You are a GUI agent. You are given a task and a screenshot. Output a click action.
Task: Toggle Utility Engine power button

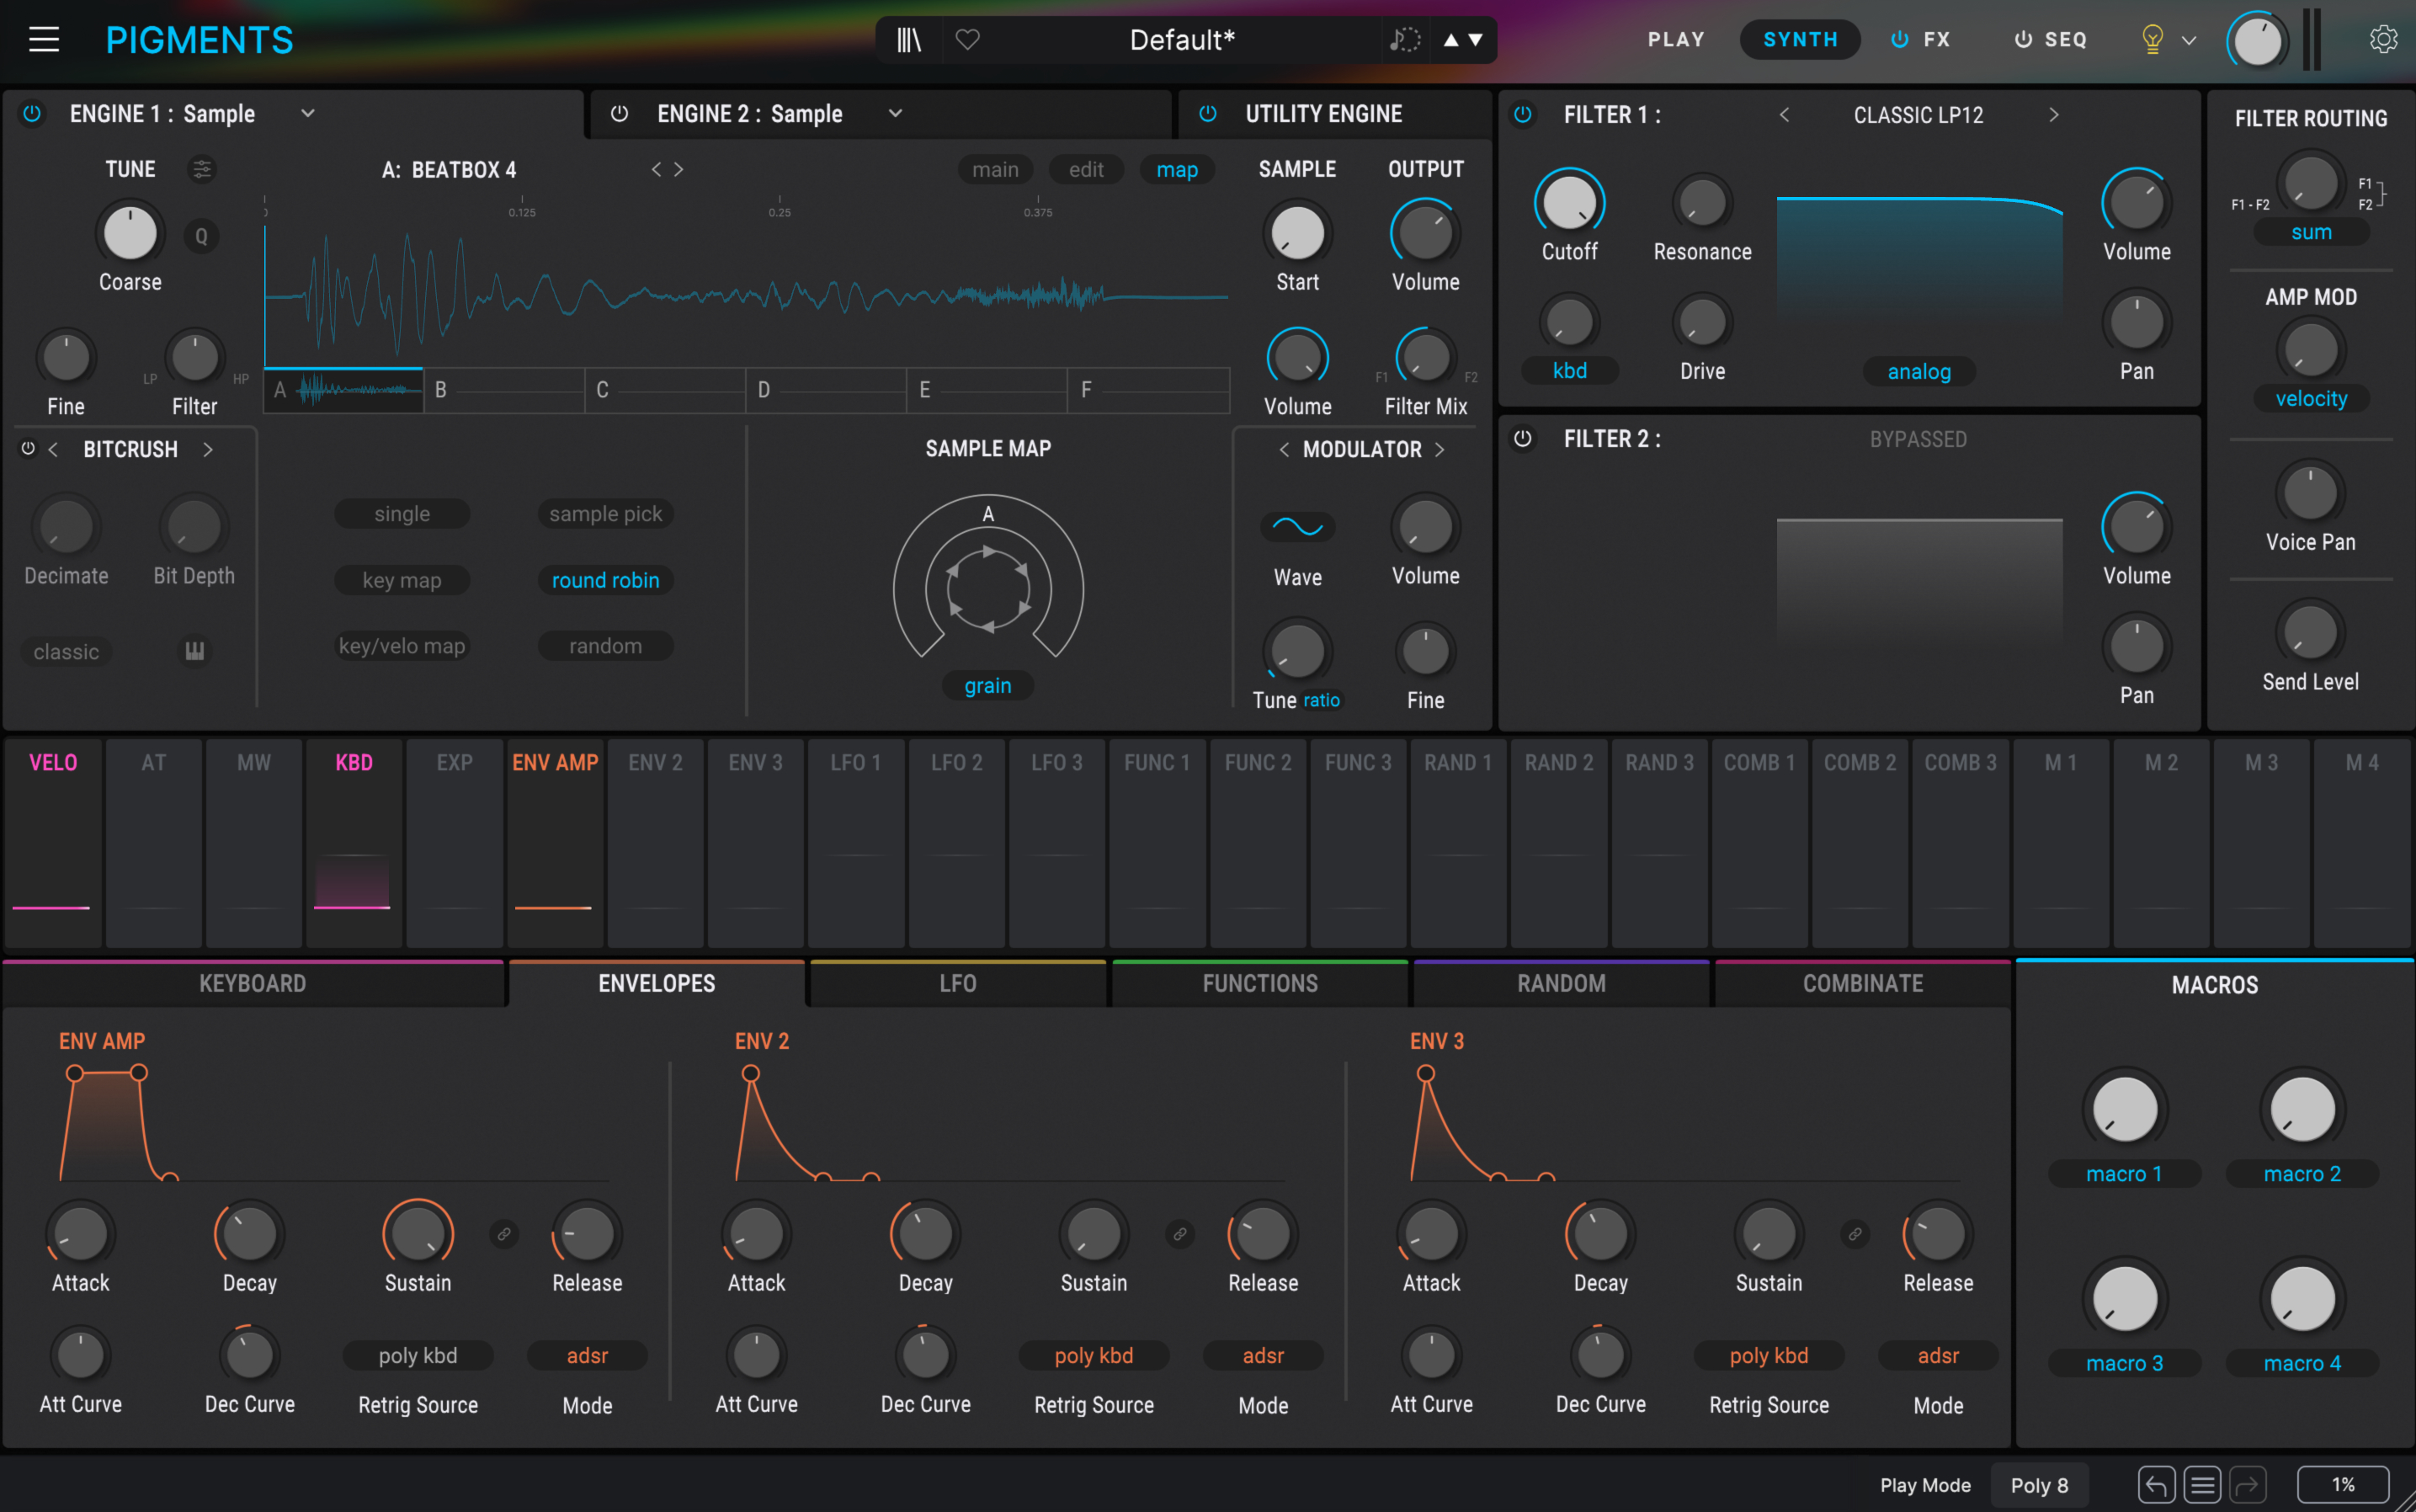point(1208,114)
